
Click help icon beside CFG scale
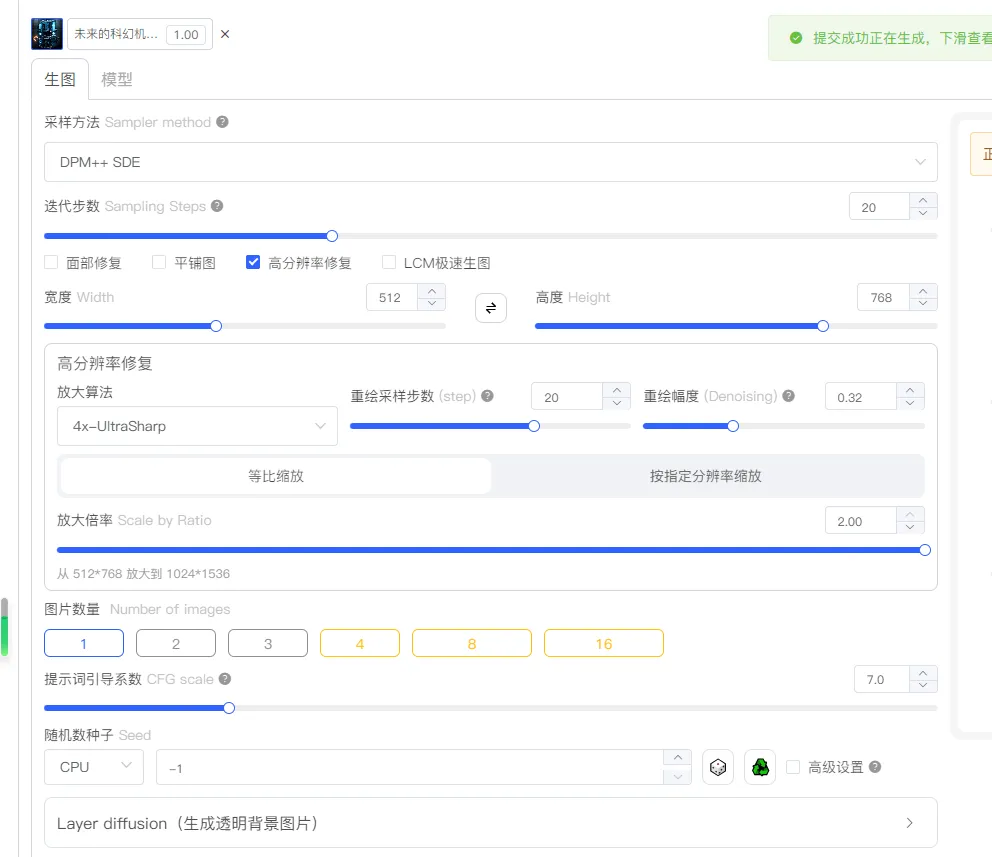225,679
